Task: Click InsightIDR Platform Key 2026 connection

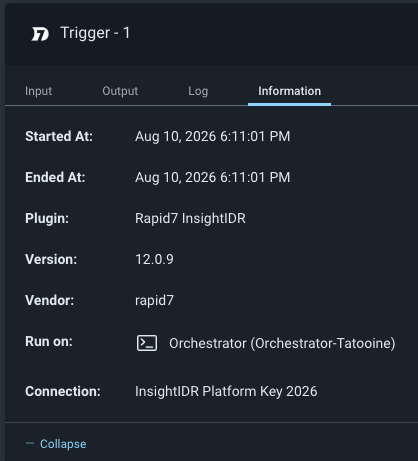Action: tap(226, 391)
